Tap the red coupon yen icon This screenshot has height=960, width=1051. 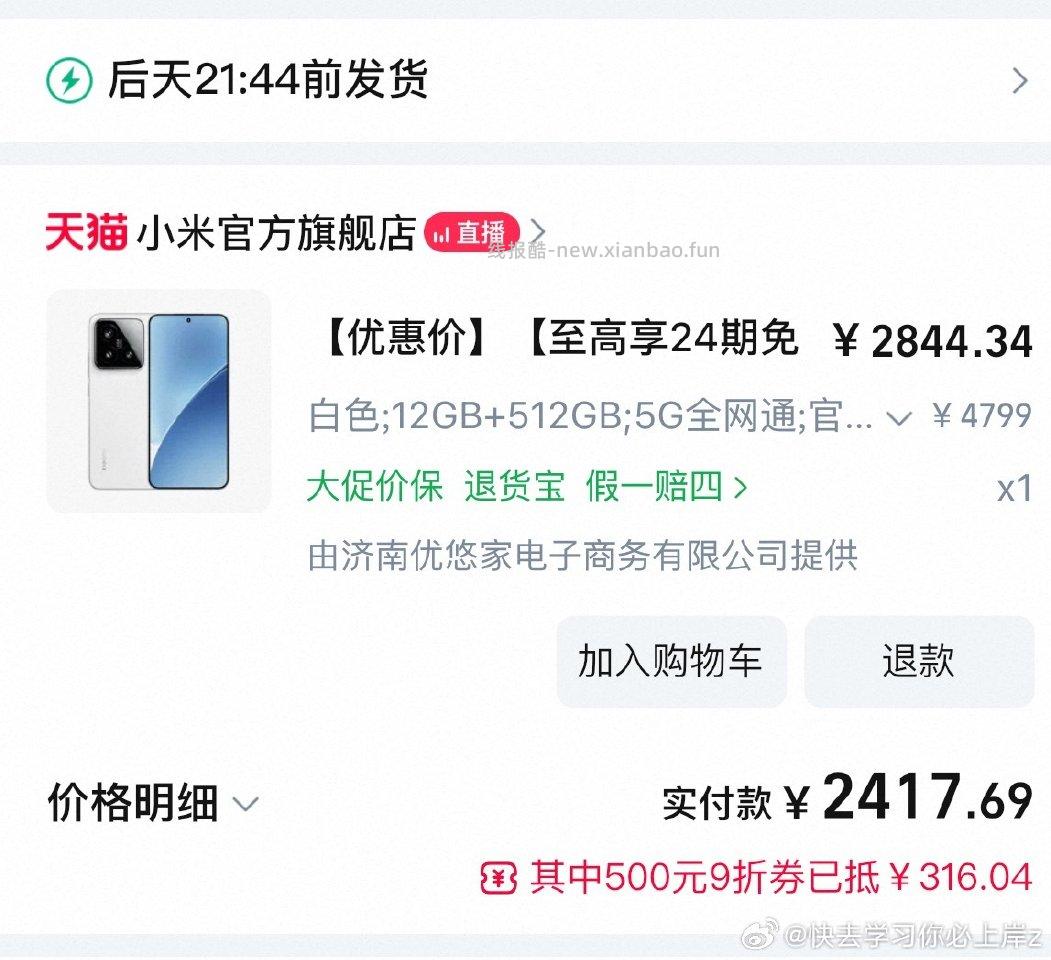499,878
